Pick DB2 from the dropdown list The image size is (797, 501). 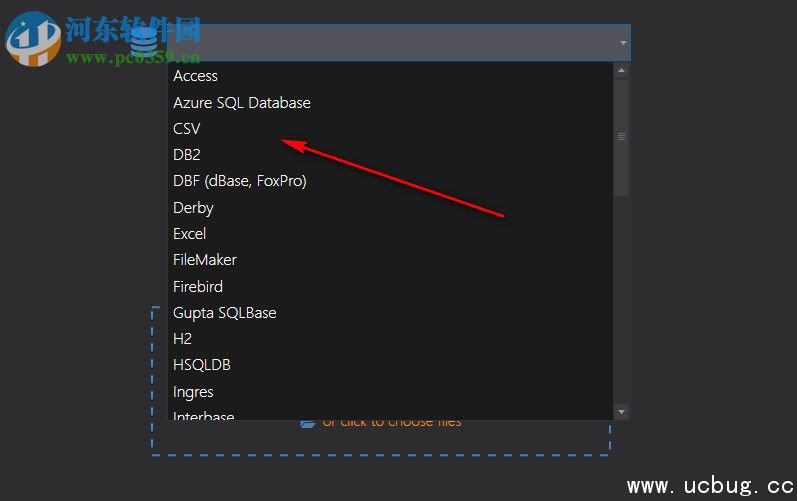pyautogui.click(x=187, y=155)
